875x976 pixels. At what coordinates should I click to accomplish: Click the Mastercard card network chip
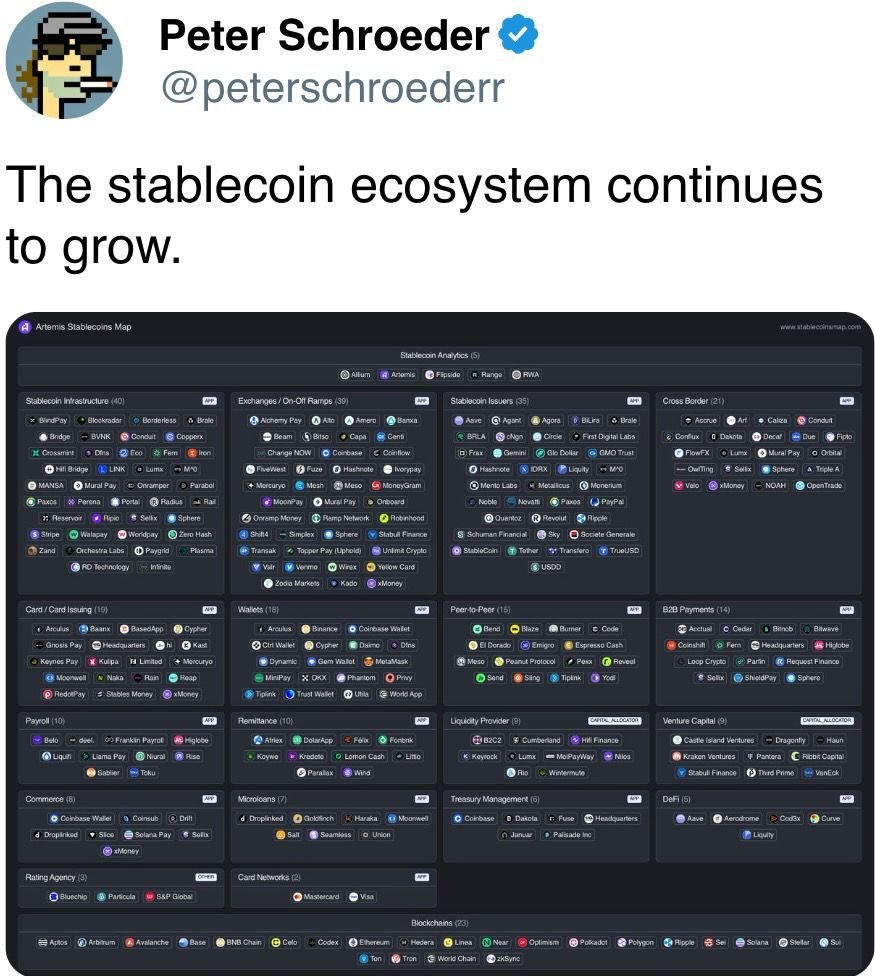coord(316,897)
